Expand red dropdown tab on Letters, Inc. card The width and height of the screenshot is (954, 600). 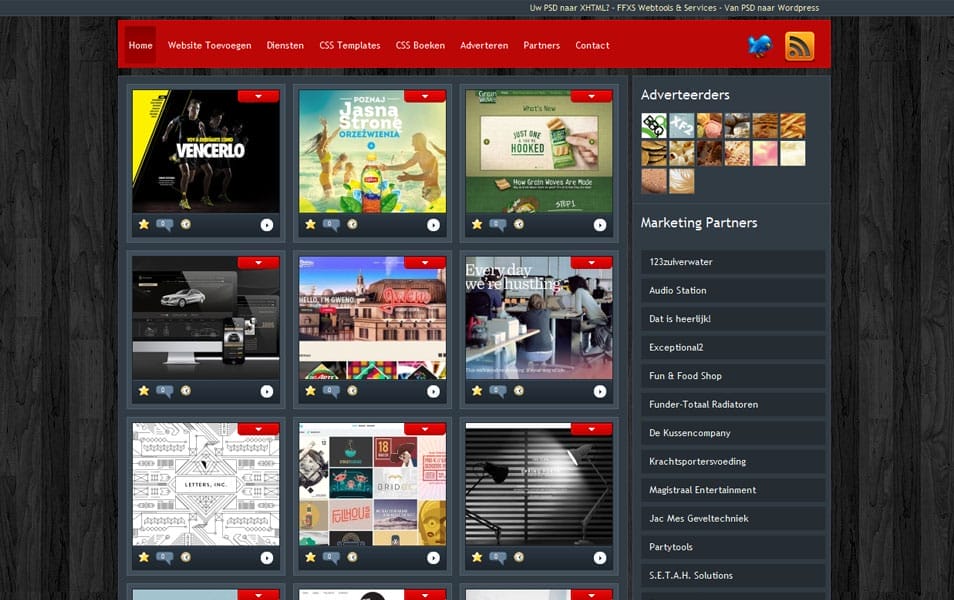coord(259,429)
